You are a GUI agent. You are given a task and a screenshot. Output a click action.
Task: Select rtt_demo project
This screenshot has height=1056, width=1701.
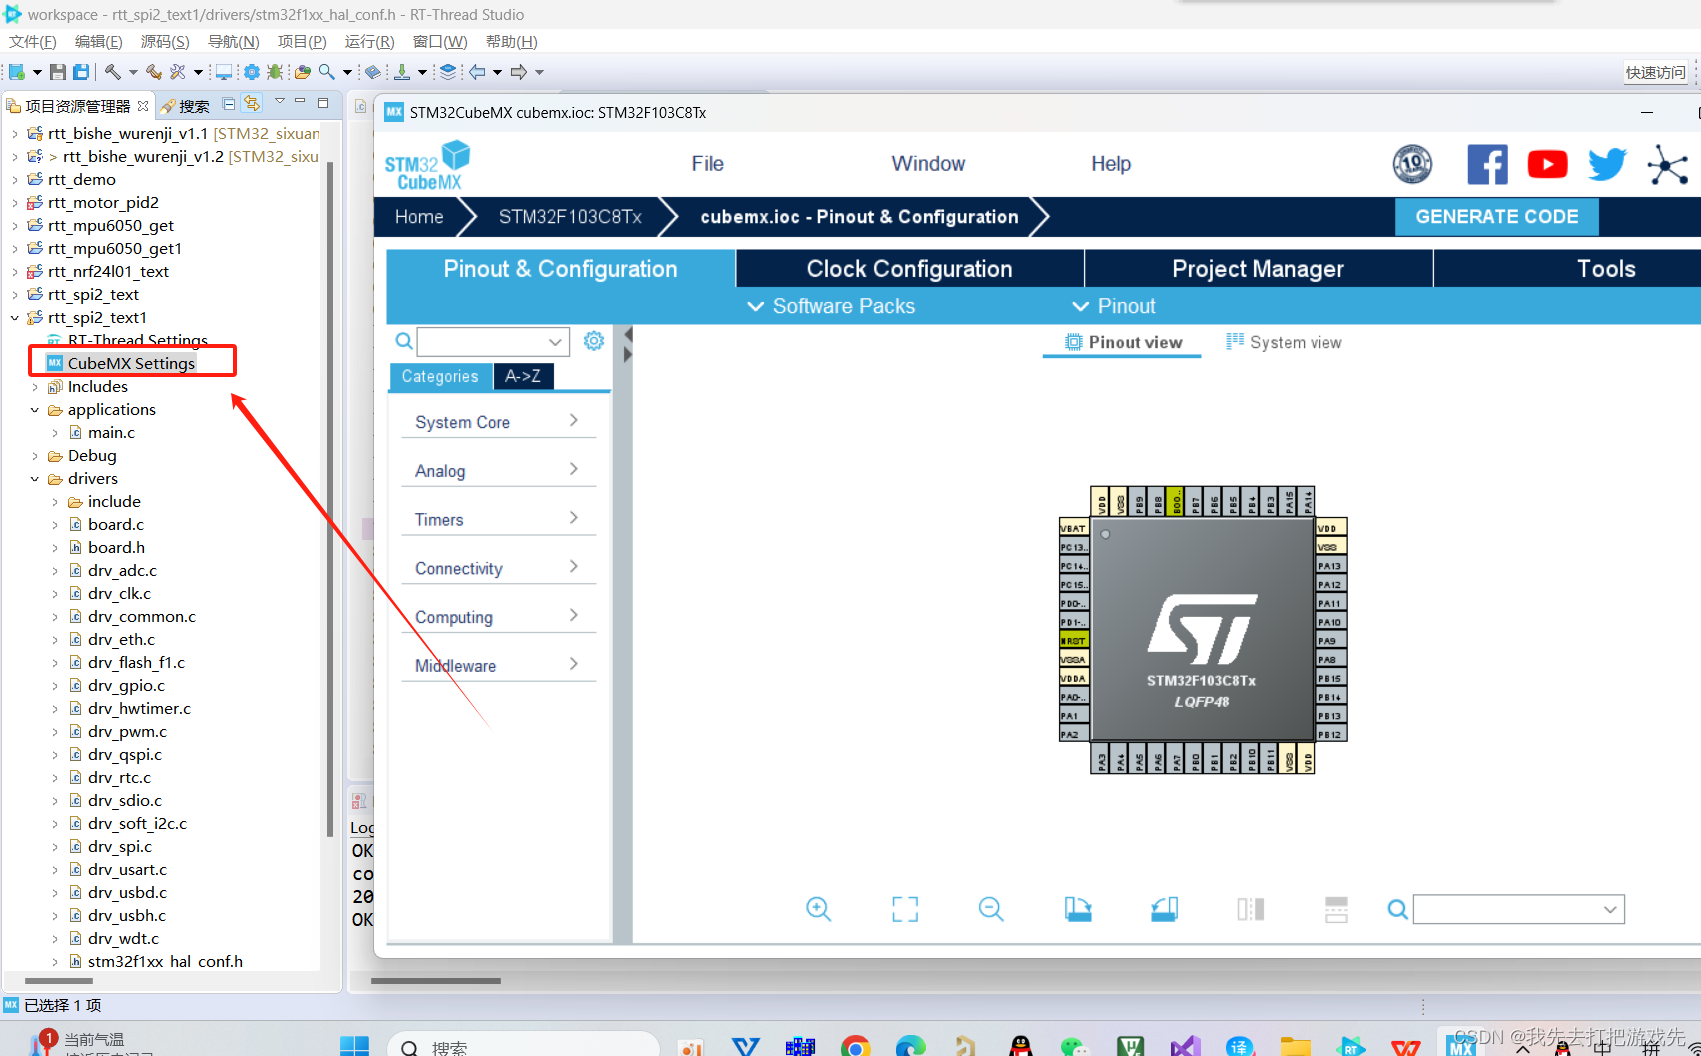(x=81, y=180)
